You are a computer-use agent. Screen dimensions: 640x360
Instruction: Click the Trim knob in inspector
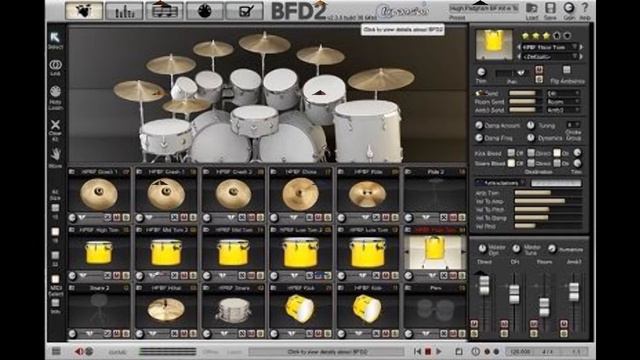[481, 72]
